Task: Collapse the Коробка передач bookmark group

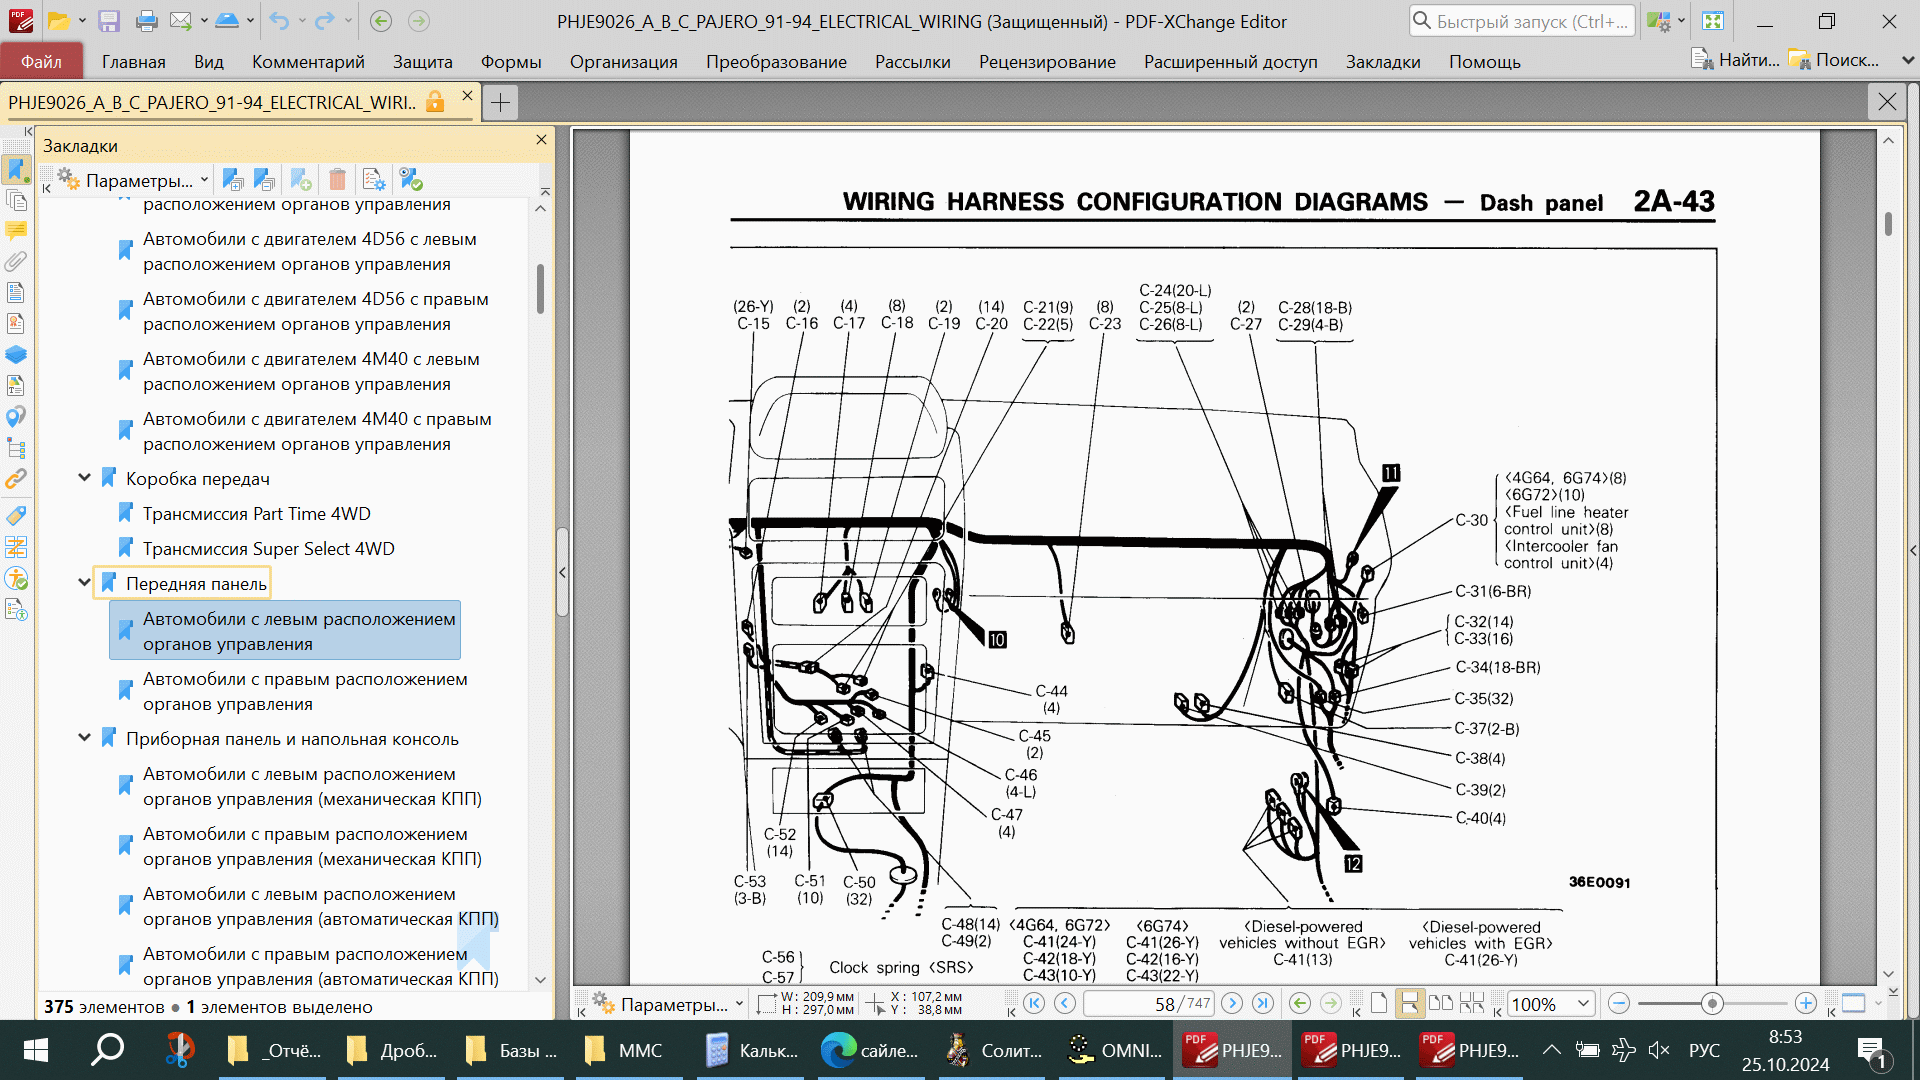Action: [85, 478]
